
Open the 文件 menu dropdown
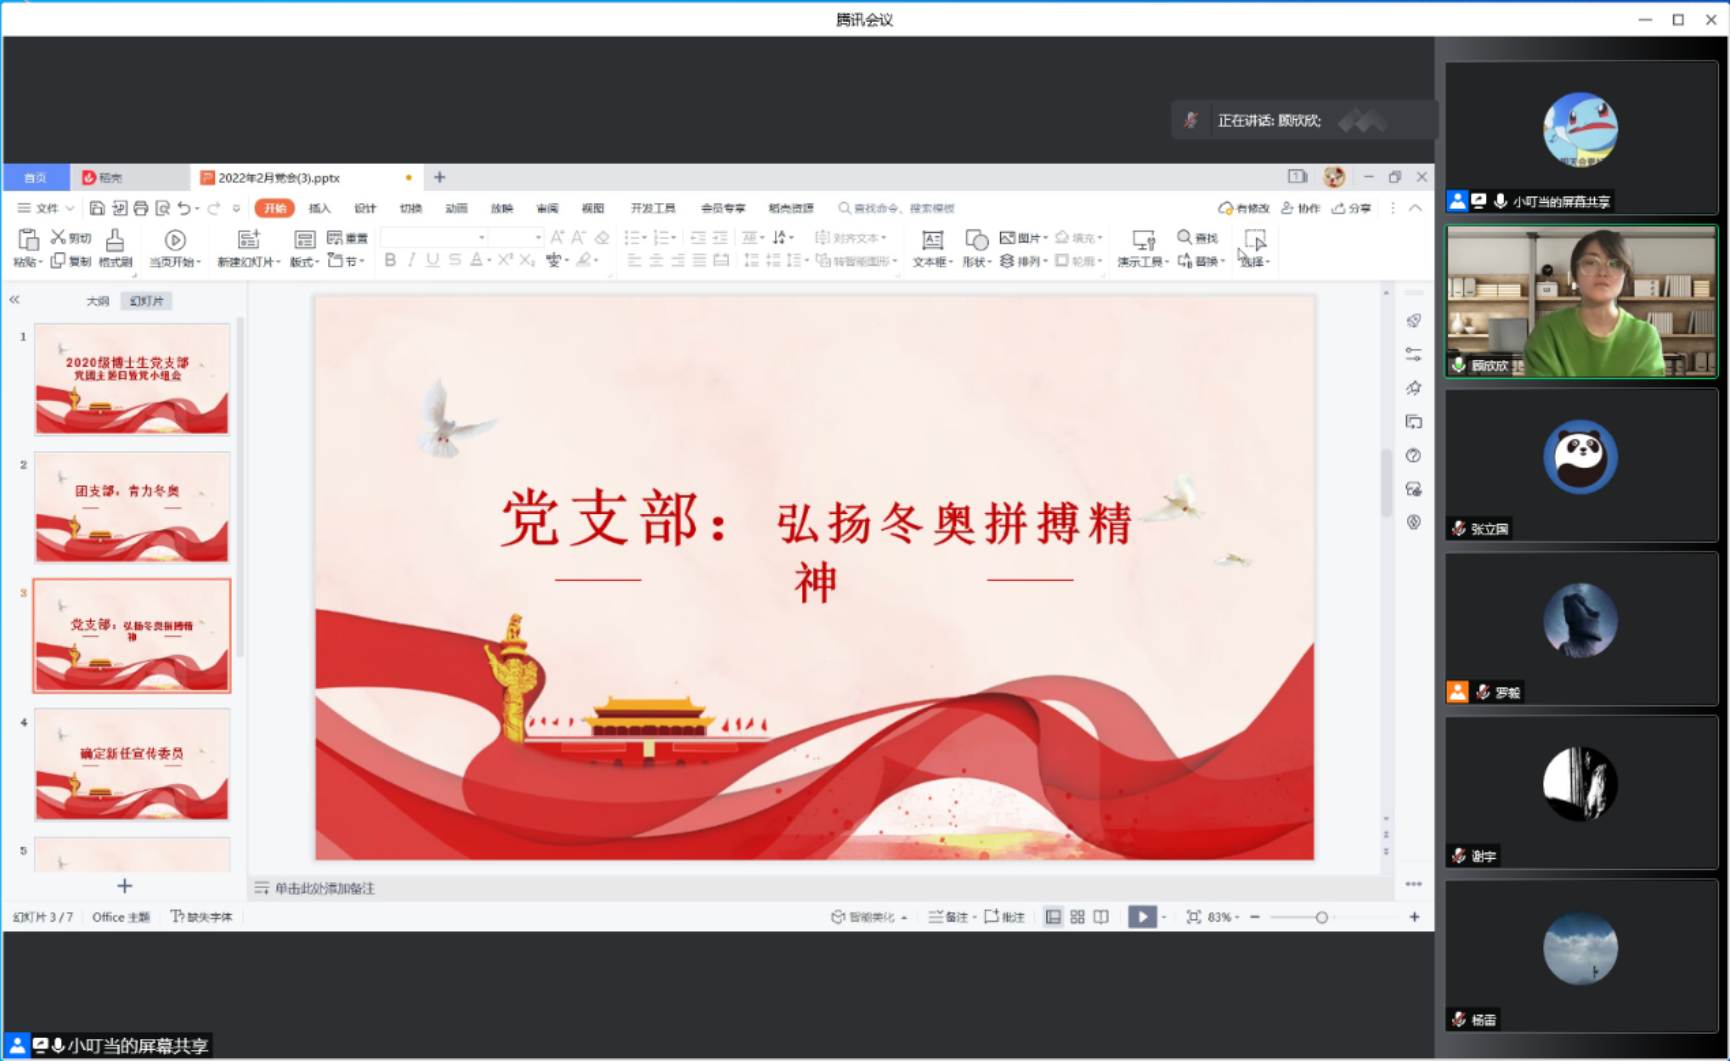46,208
